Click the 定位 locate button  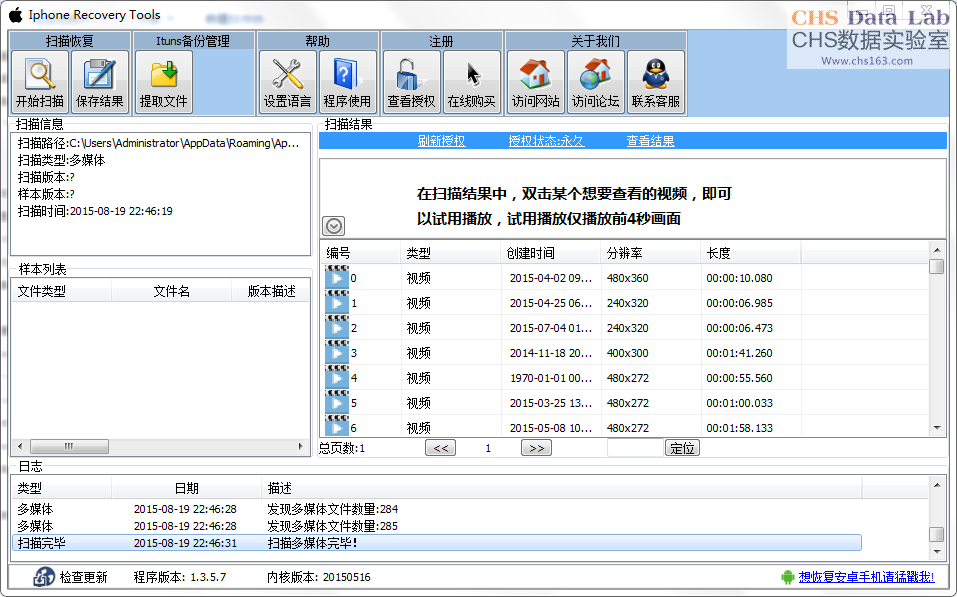click(682, 448)
